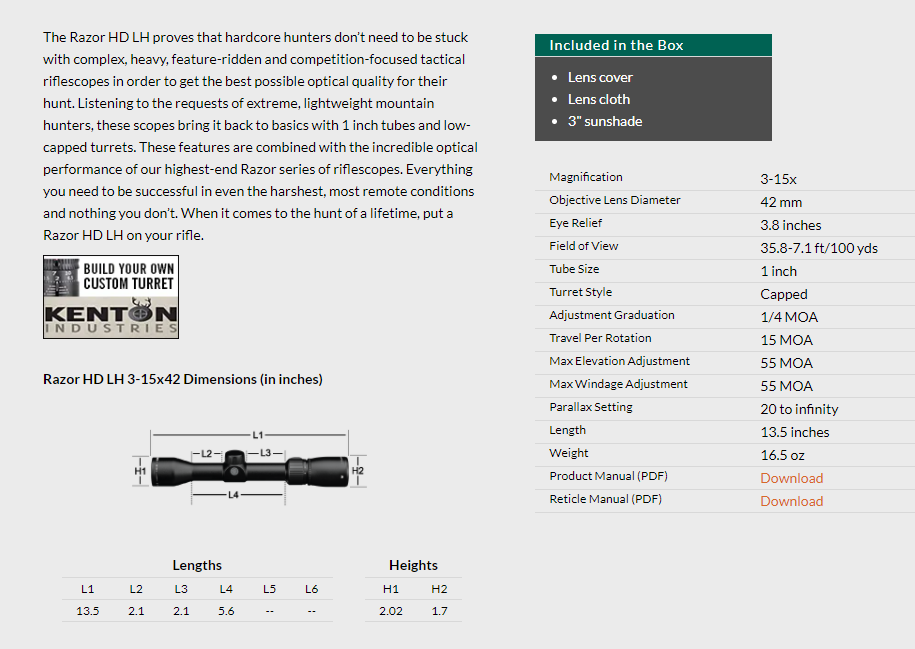This screenshot has width=915, height=649.
Task: Select the field of view '35.8-7.1 ft/100 yds'
Action: click(819, 248)
